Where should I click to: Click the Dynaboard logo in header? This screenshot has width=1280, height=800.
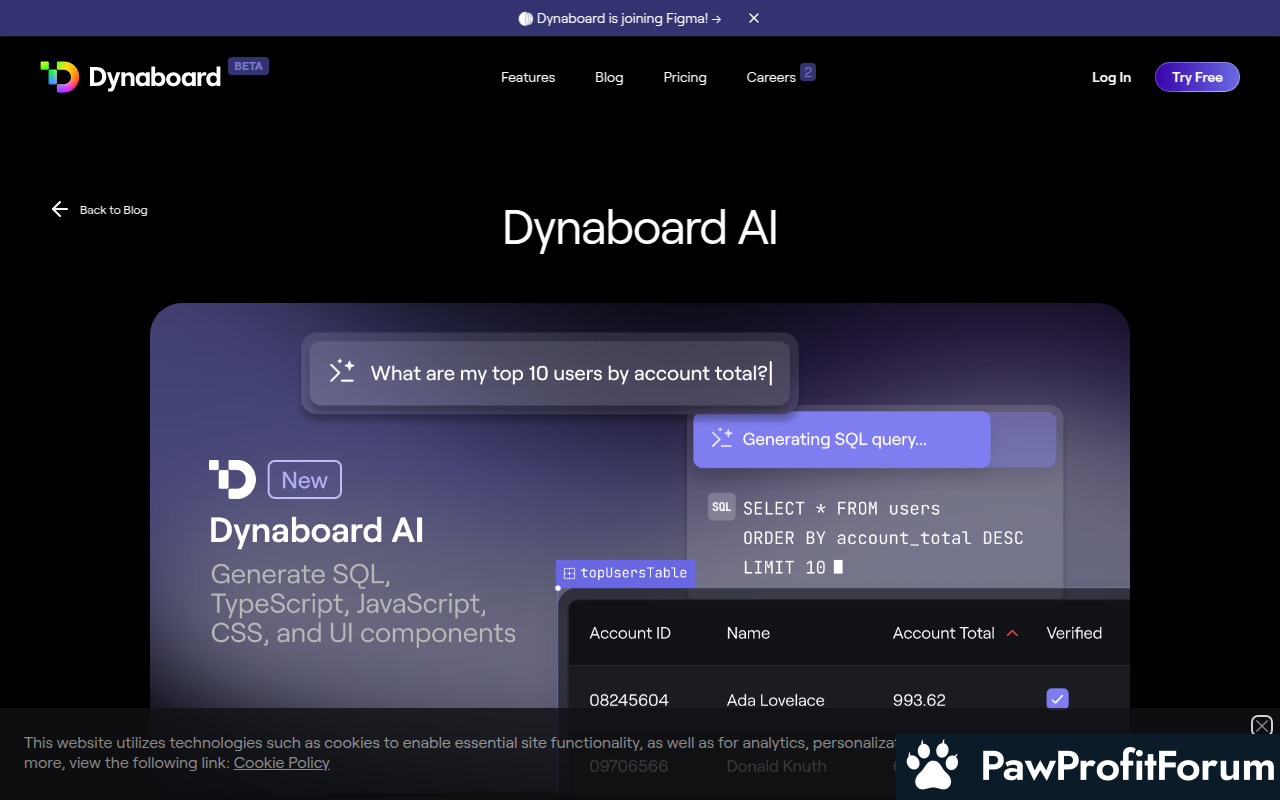(130, 77)
